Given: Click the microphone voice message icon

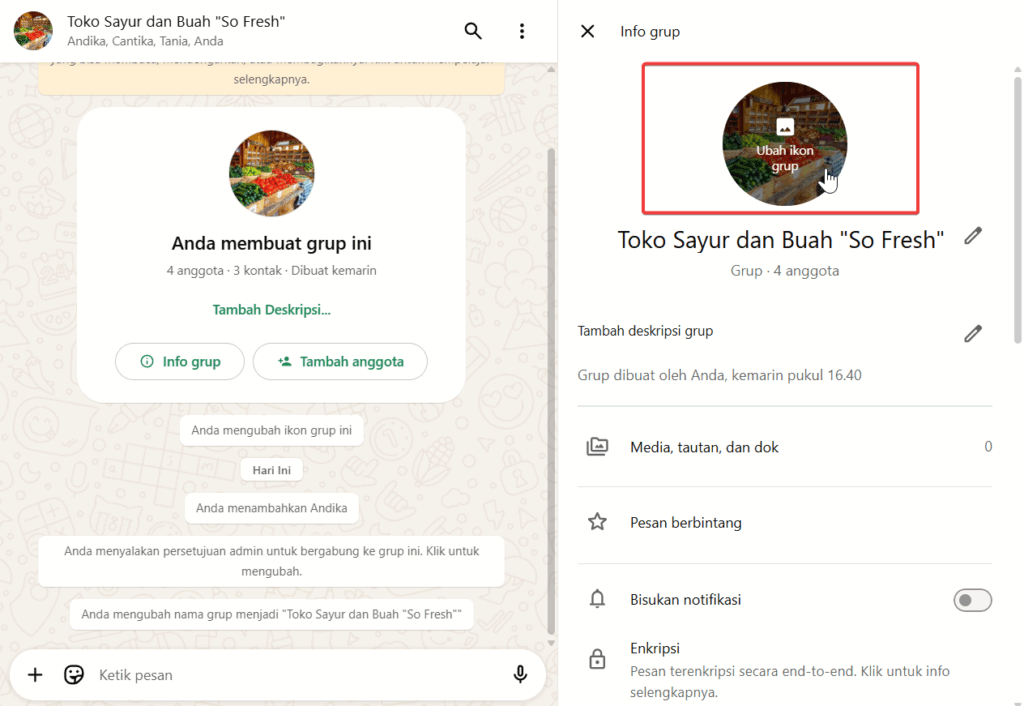Looking at the screenshot, I should click(520, 675).
